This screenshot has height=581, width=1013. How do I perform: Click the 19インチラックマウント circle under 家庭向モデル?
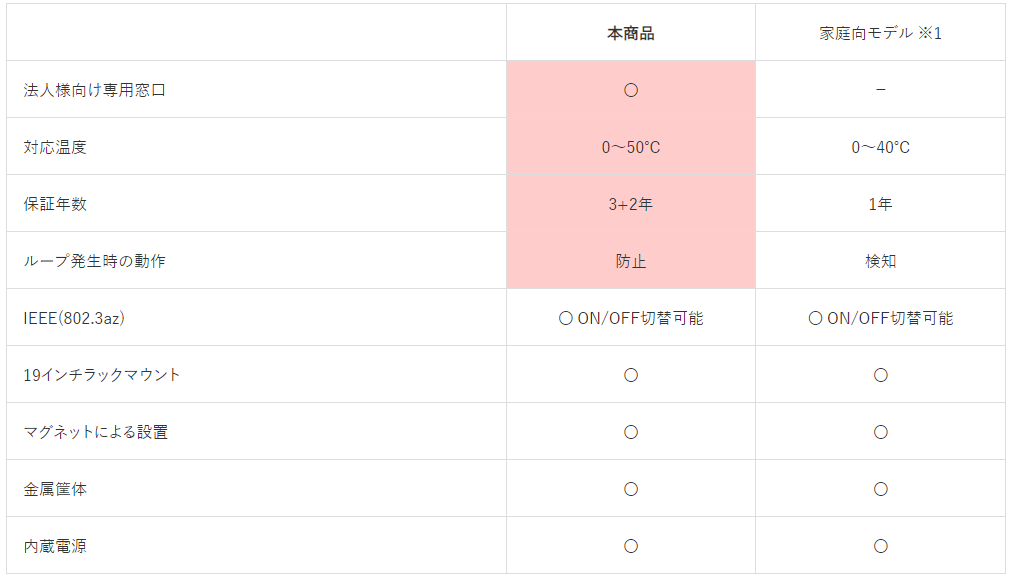[881, 375]
